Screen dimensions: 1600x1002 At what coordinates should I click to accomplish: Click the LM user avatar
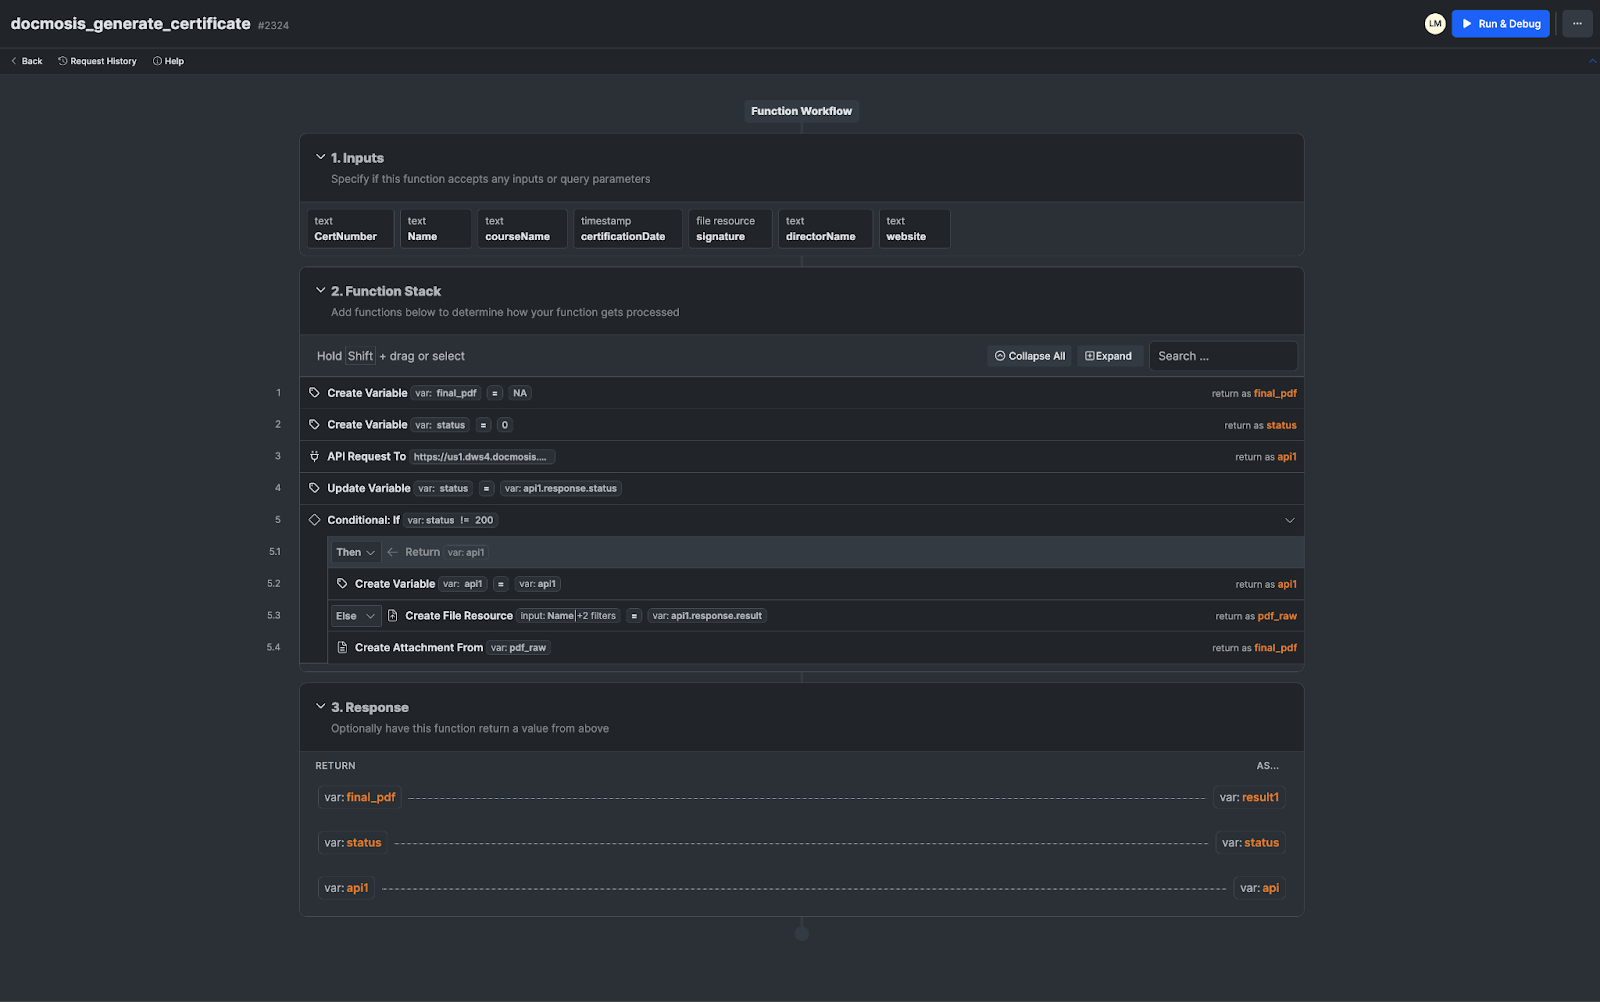(x=1435, y=24)
